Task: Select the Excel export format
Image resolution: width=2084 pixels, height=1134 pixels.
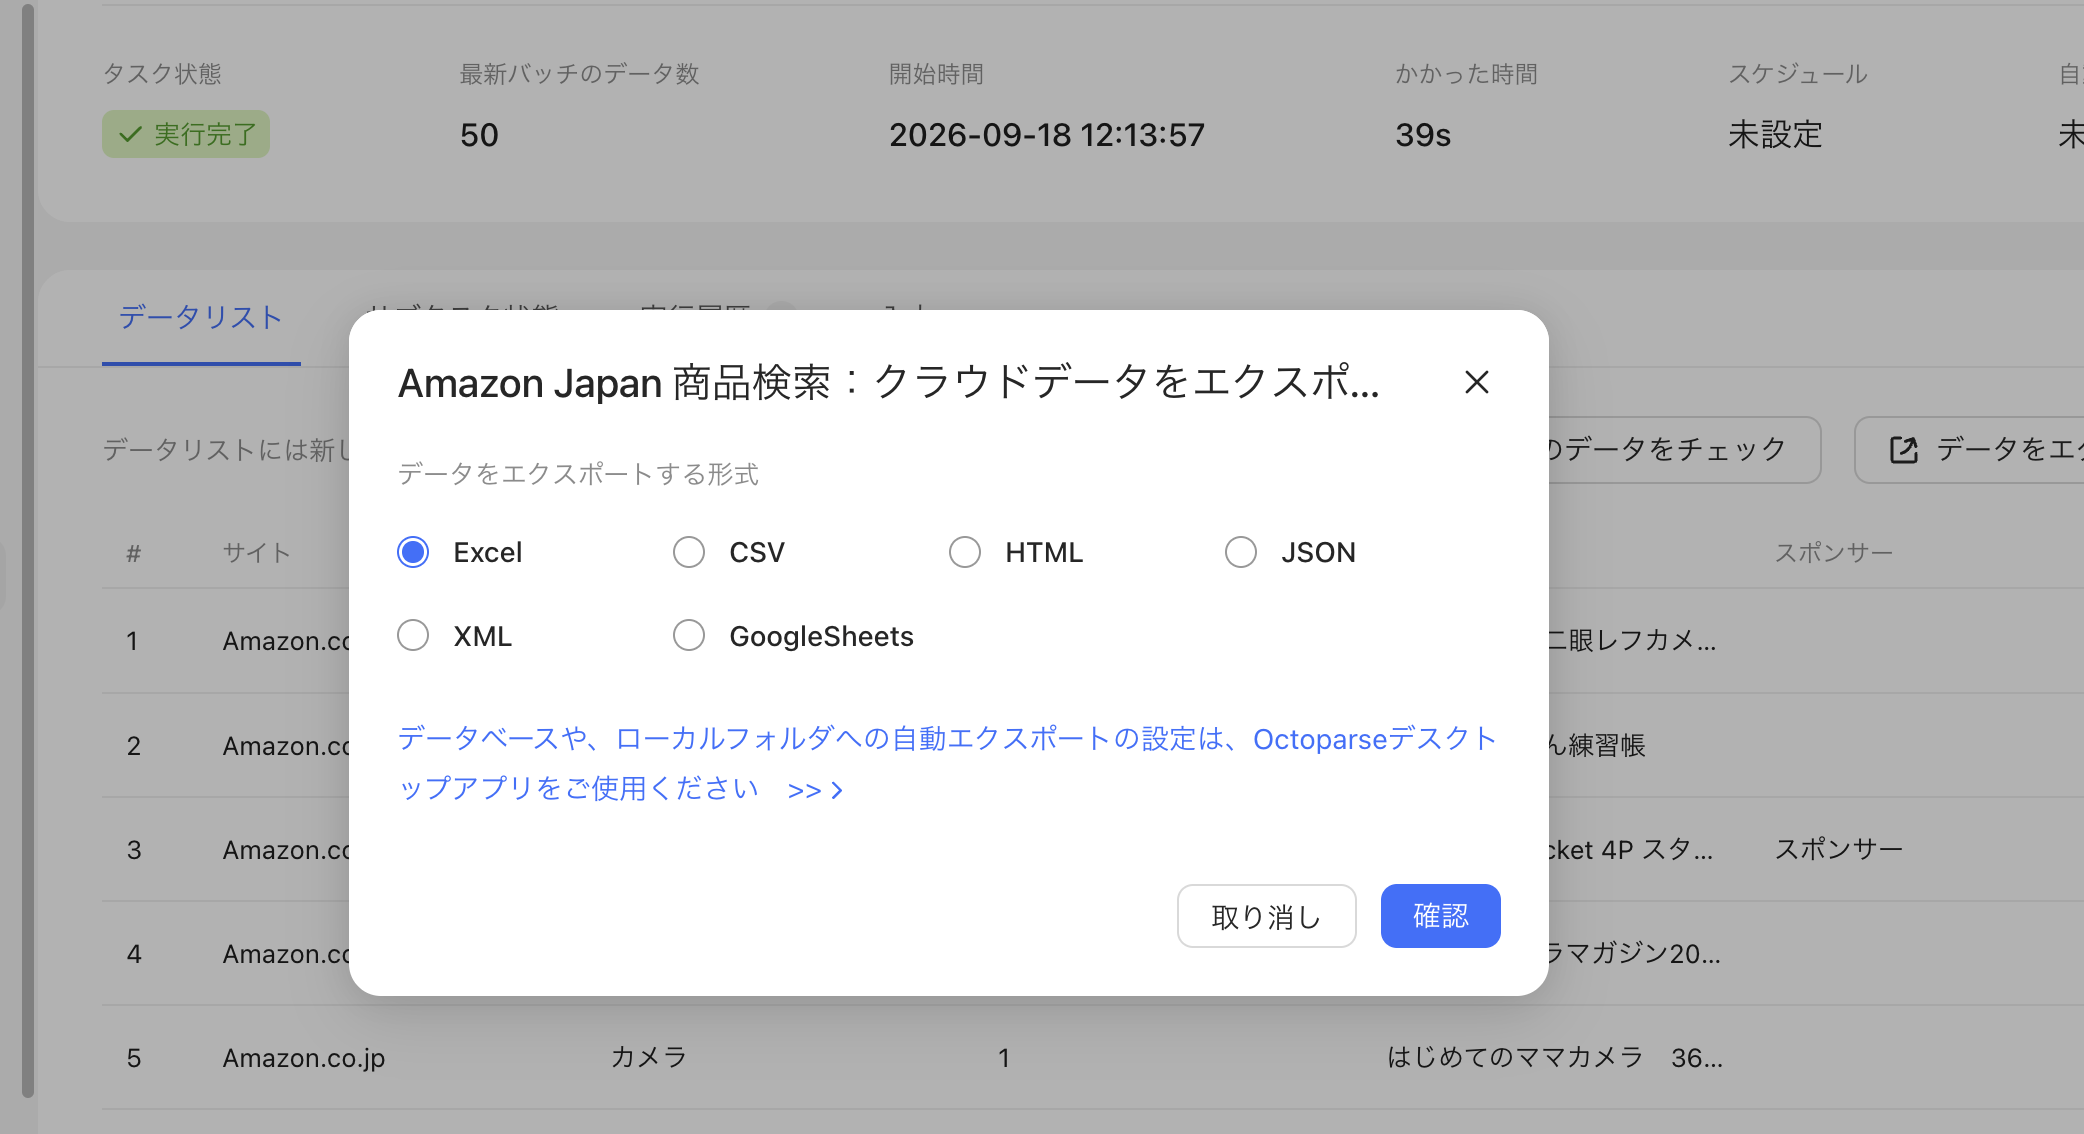Action: click(413, 552)
